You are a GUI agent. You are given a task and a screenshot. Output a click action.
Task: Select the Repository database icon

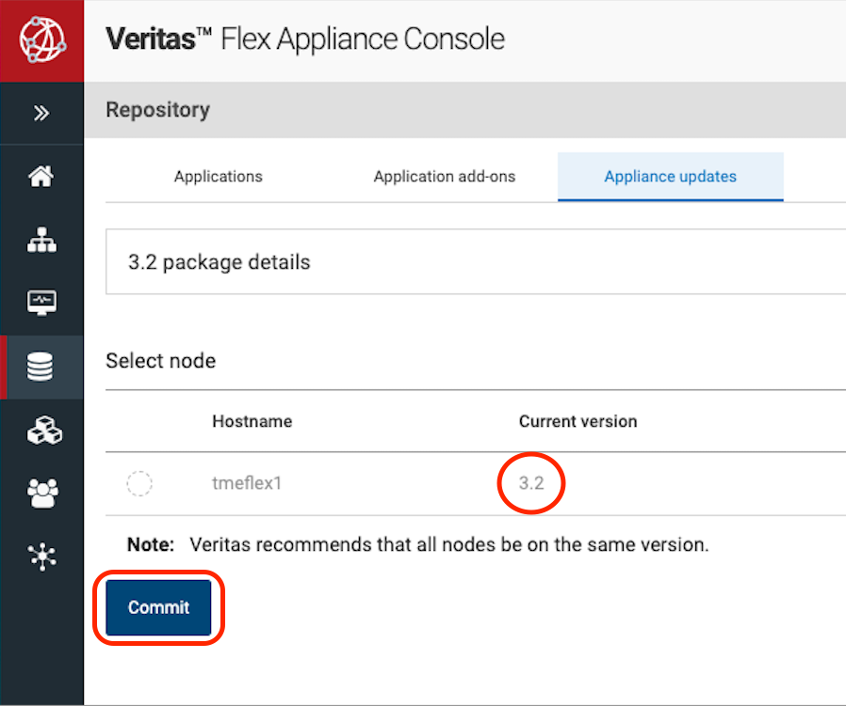(x=41, y=367)
